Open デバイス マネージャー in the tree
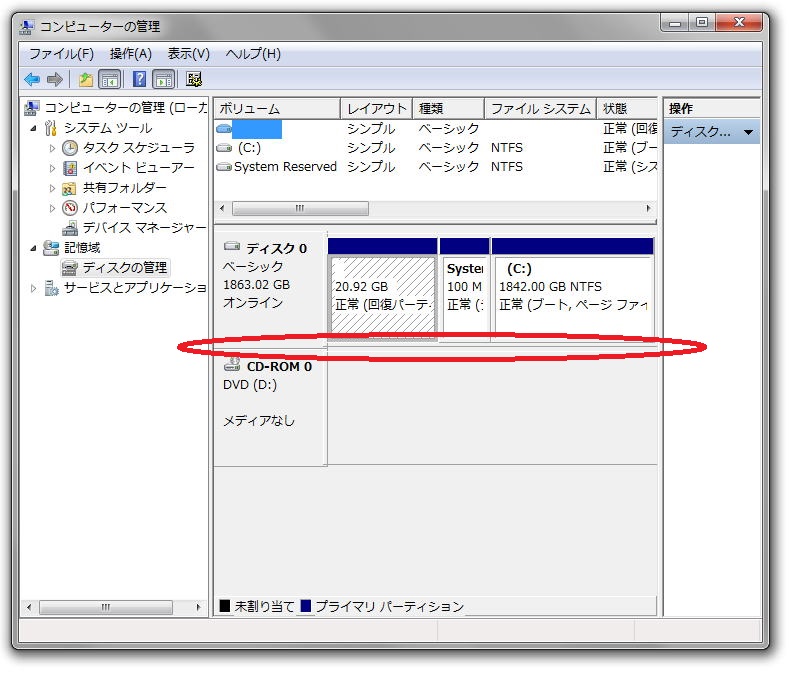This screenshot has width=789, height=674. pyautogui.click(x=144, y=228)
